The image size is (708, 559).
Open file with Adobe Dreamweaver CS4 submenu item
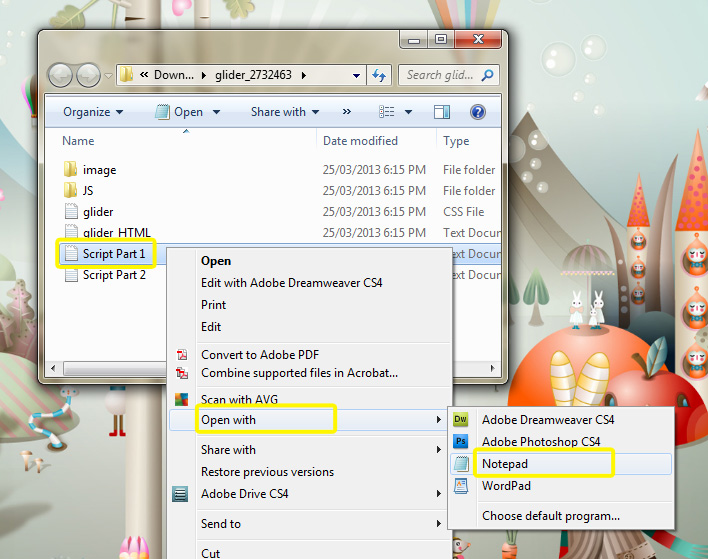(547, 420)
